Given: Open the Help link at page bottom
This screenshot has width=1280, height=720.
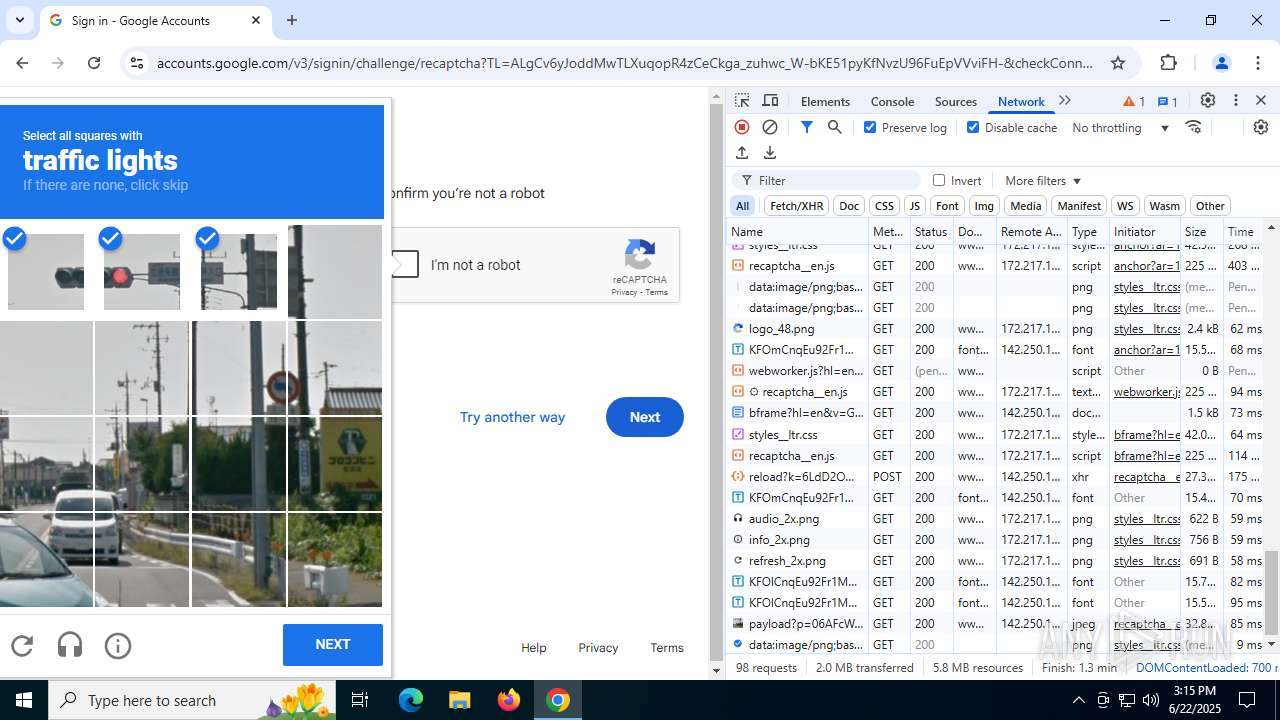Looking at the screenshot, I should [534, 648].
